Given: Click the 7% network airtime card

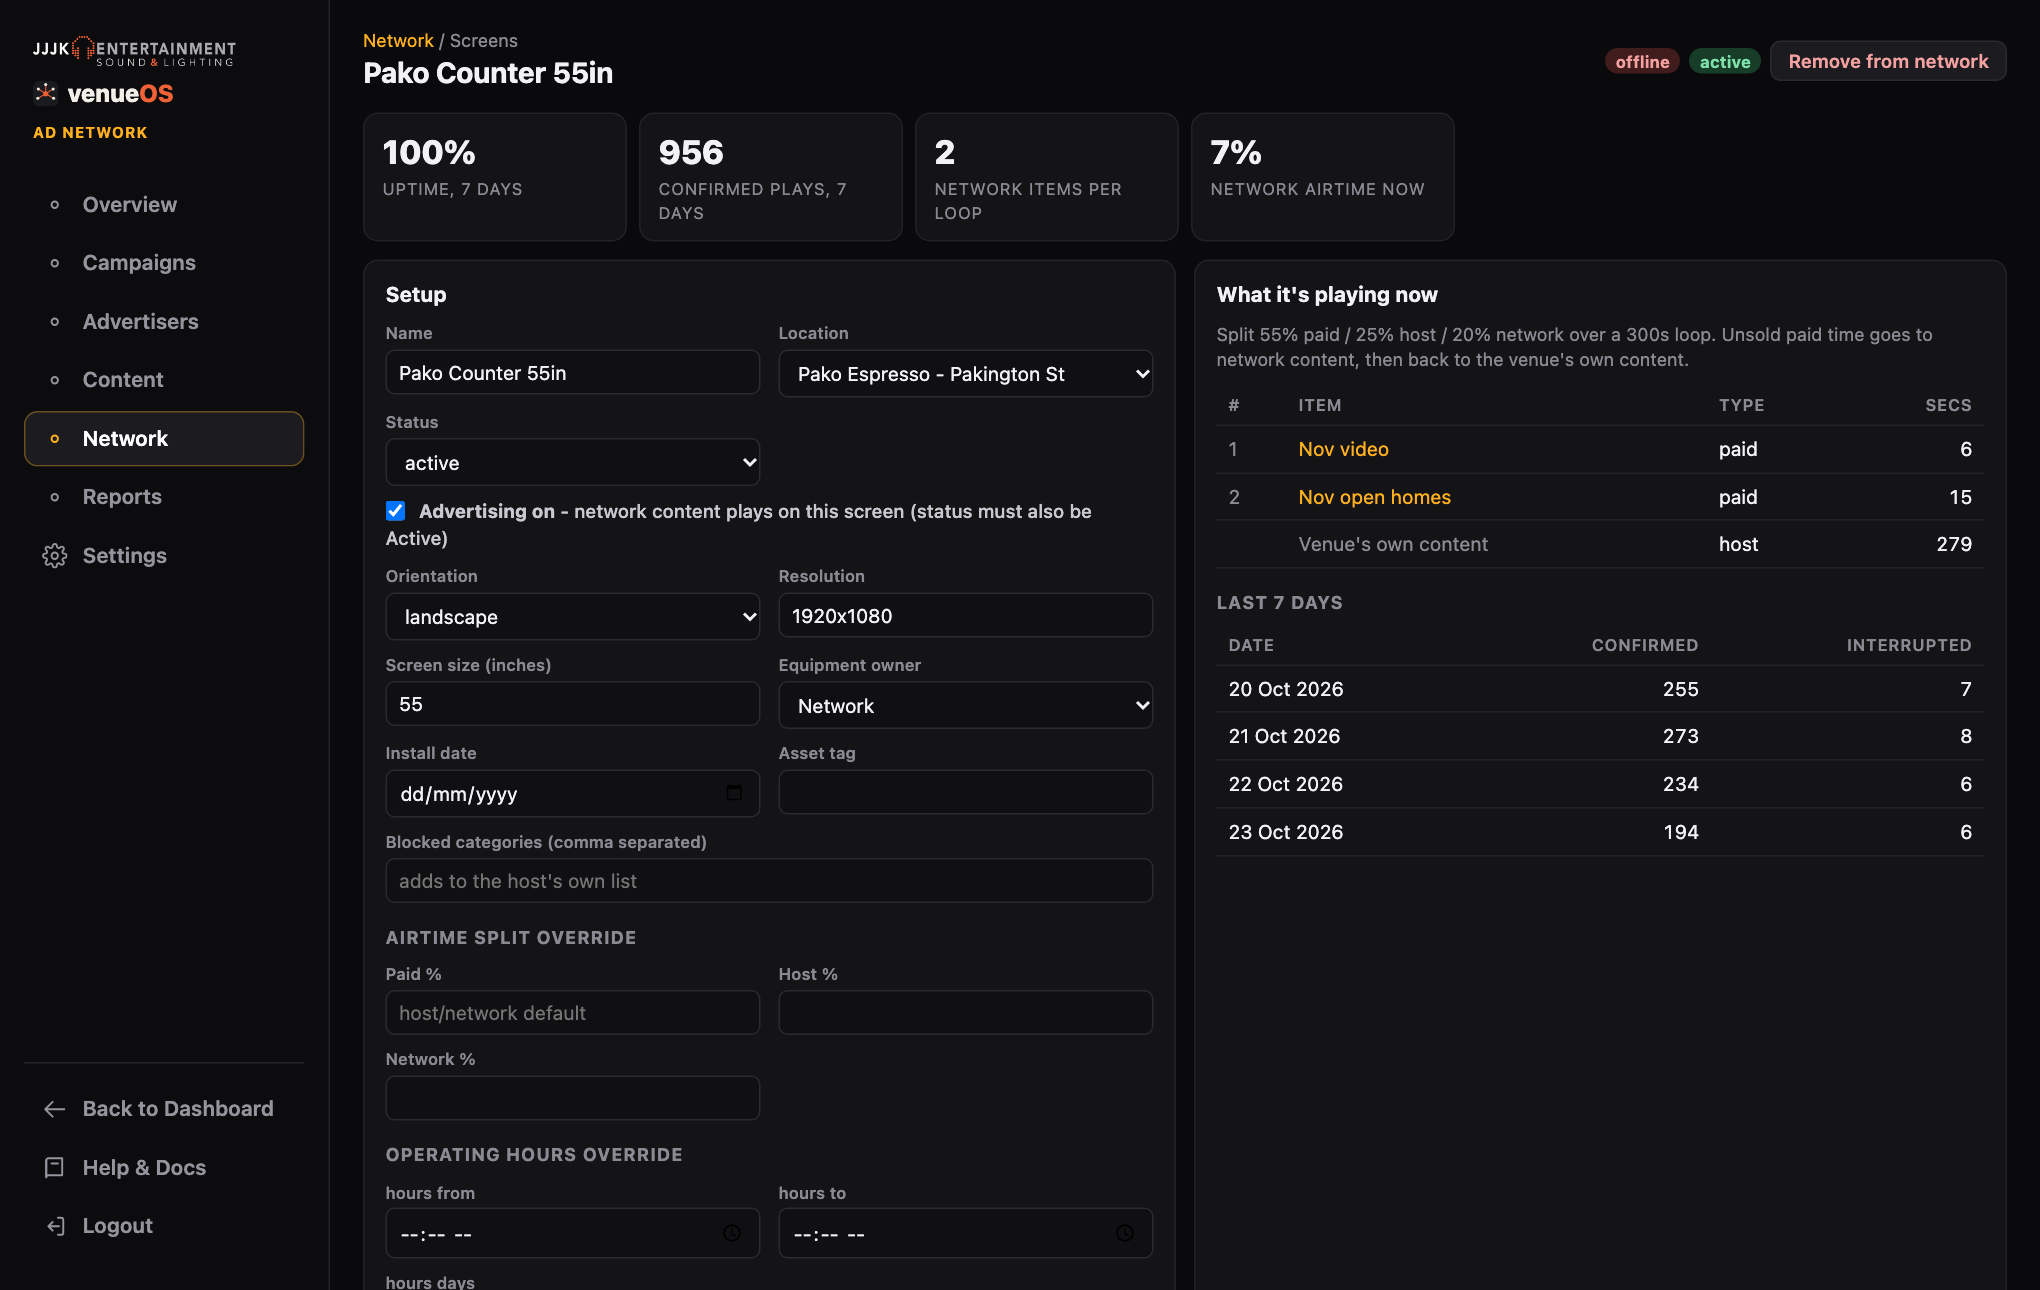Looking at the screenshot, I should [1322, 177].
